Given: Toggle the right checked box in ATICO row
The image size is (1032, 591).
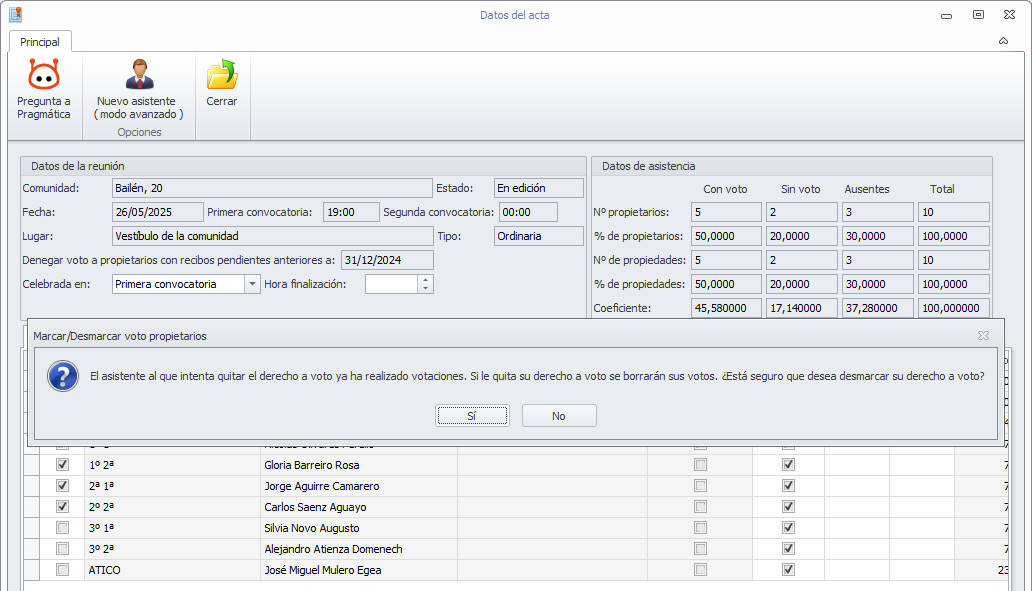Looking at the screenshot, I should (788, 570).
